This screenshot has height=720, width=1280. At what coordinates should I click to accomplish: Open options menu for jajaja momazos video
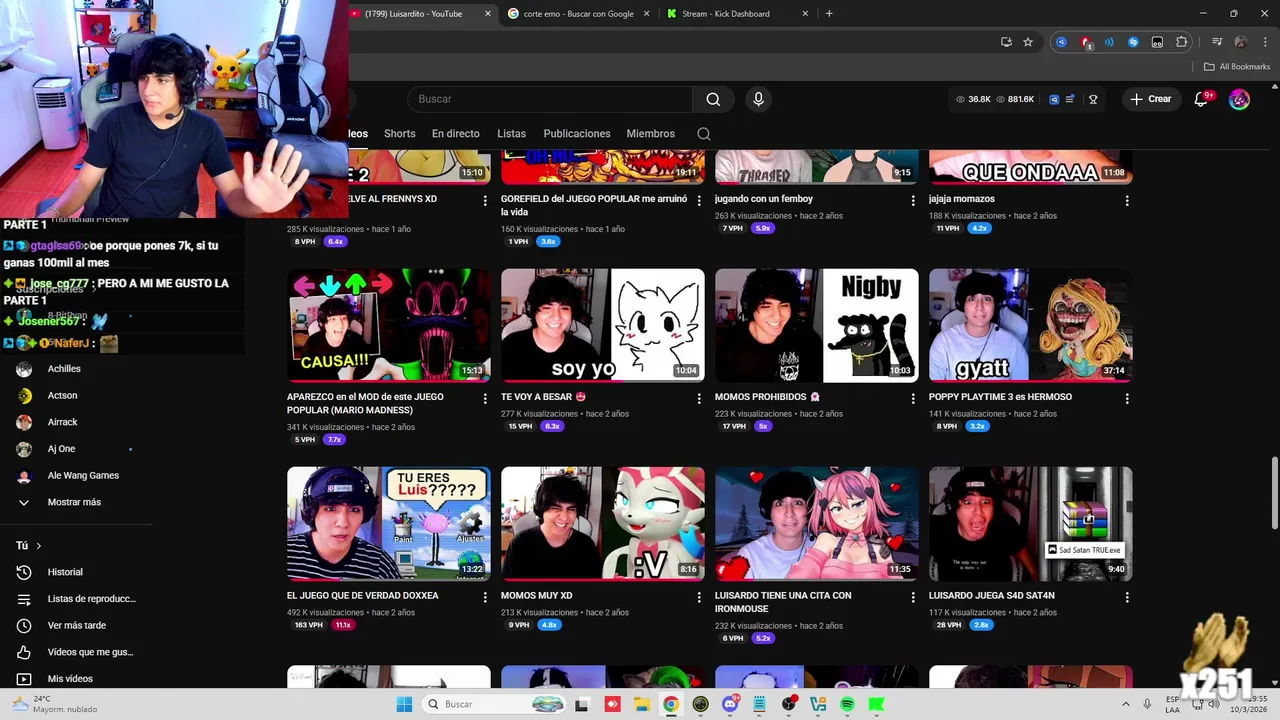coord(1127,200)
